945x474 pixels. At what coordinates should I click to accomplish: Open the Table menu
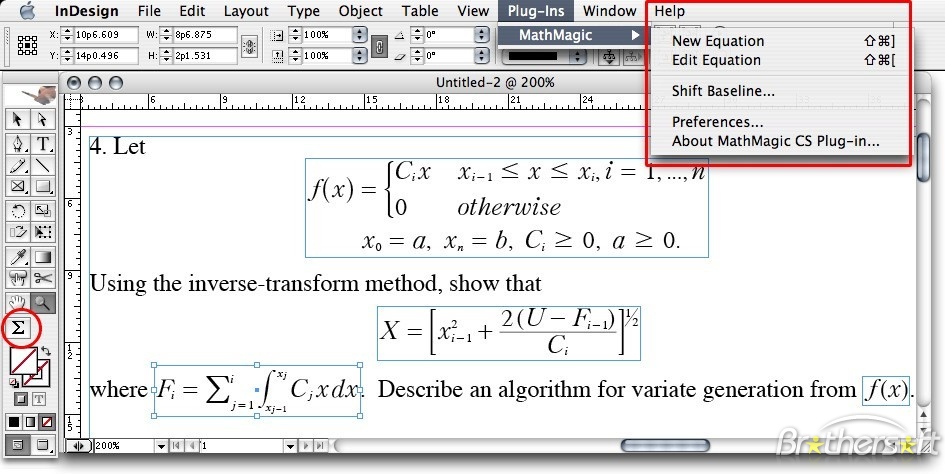[420, 11]
